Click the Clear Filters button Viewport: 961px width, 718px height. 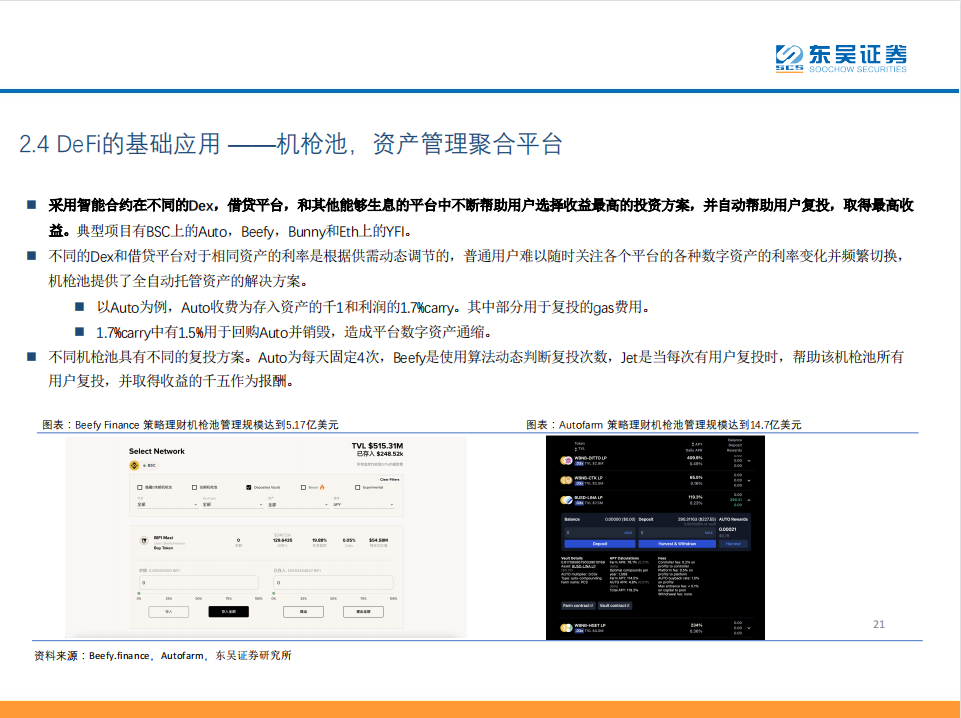pos(388,478)
